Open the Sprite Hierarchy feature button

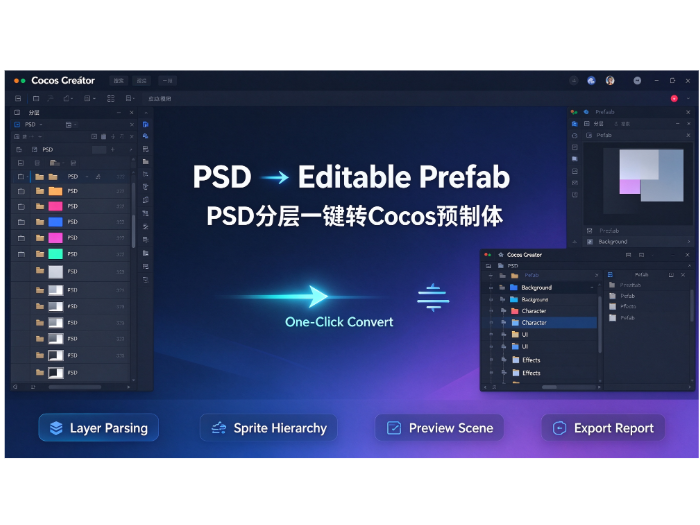268,428
